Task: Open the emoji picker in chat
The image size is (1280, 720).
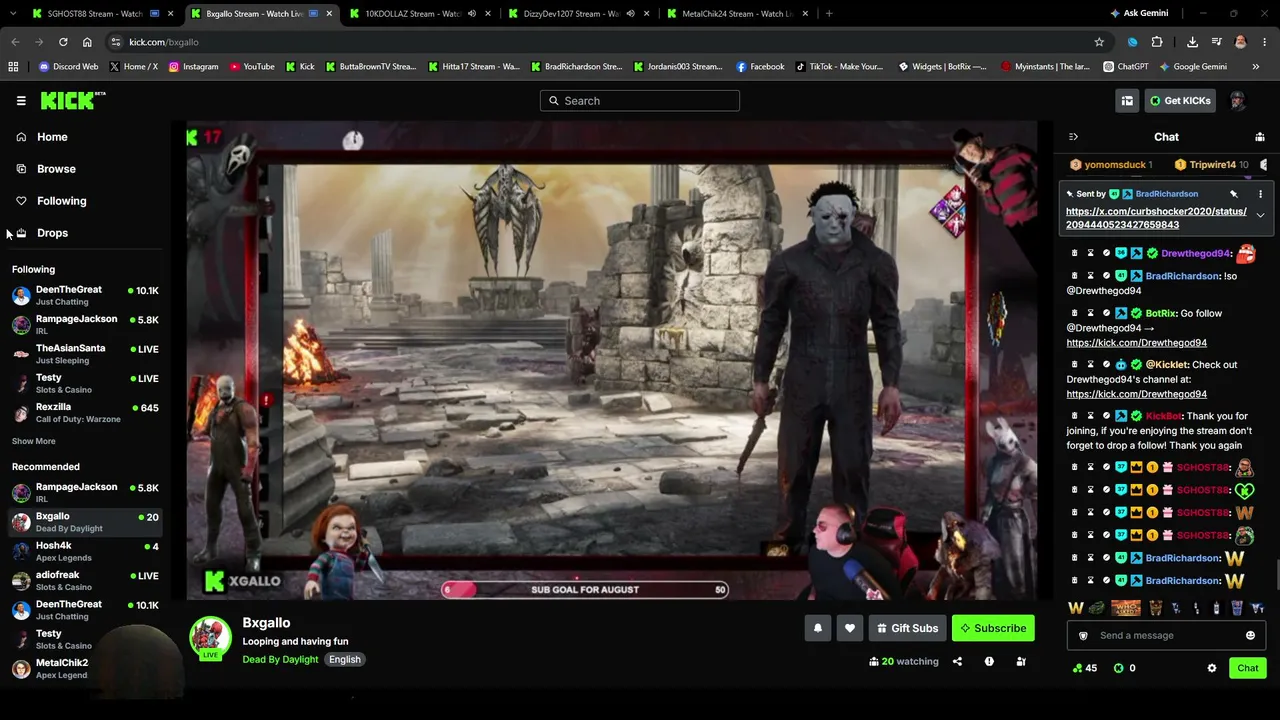Action: [x=1250, y=635]
